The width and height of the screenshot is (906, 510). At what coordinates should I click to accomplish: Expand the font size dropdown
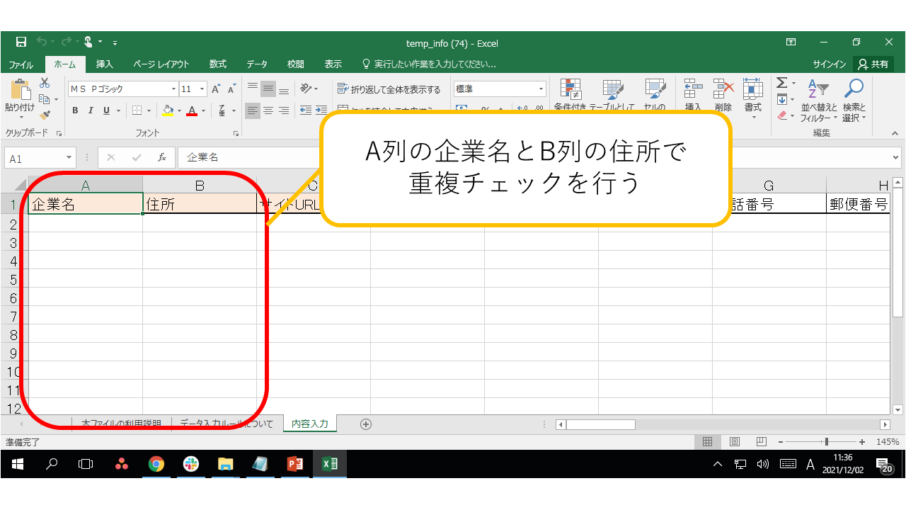pyautogui.click(x=202, y=89)
